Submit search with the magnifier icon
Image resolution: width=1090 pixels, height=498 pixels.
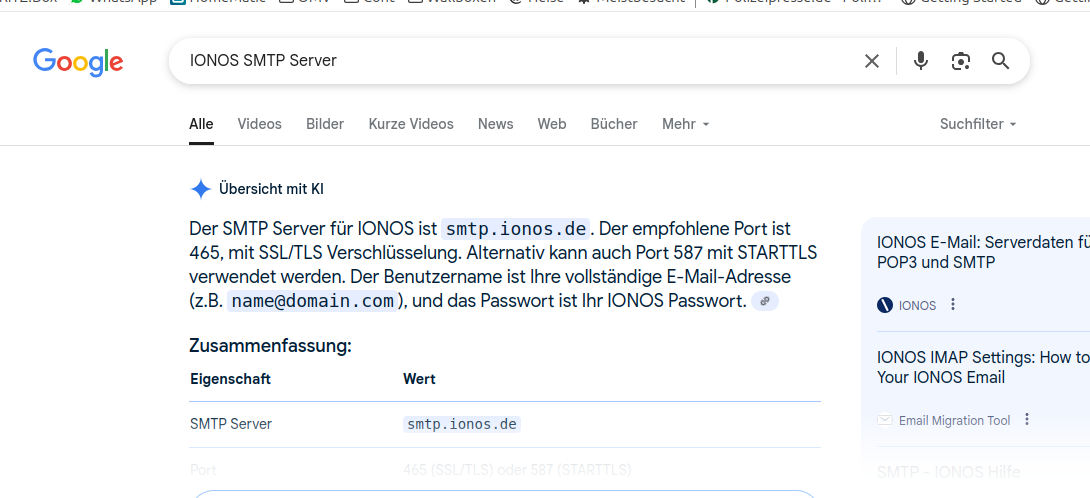click(x=1000, y=61)
